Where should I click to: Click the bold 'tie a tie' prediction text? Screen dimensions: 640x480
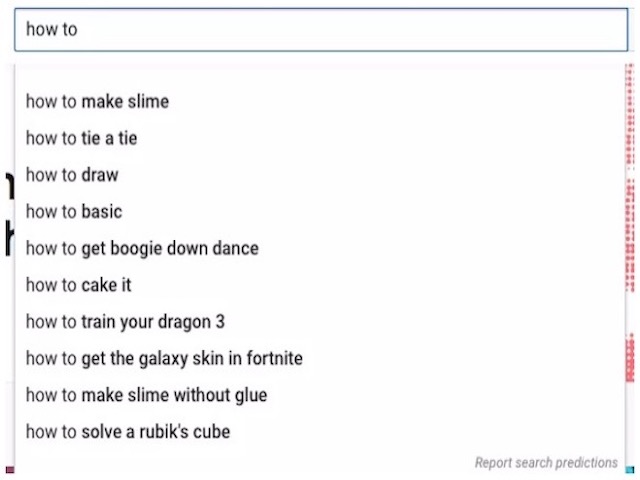tap(109, 138)
